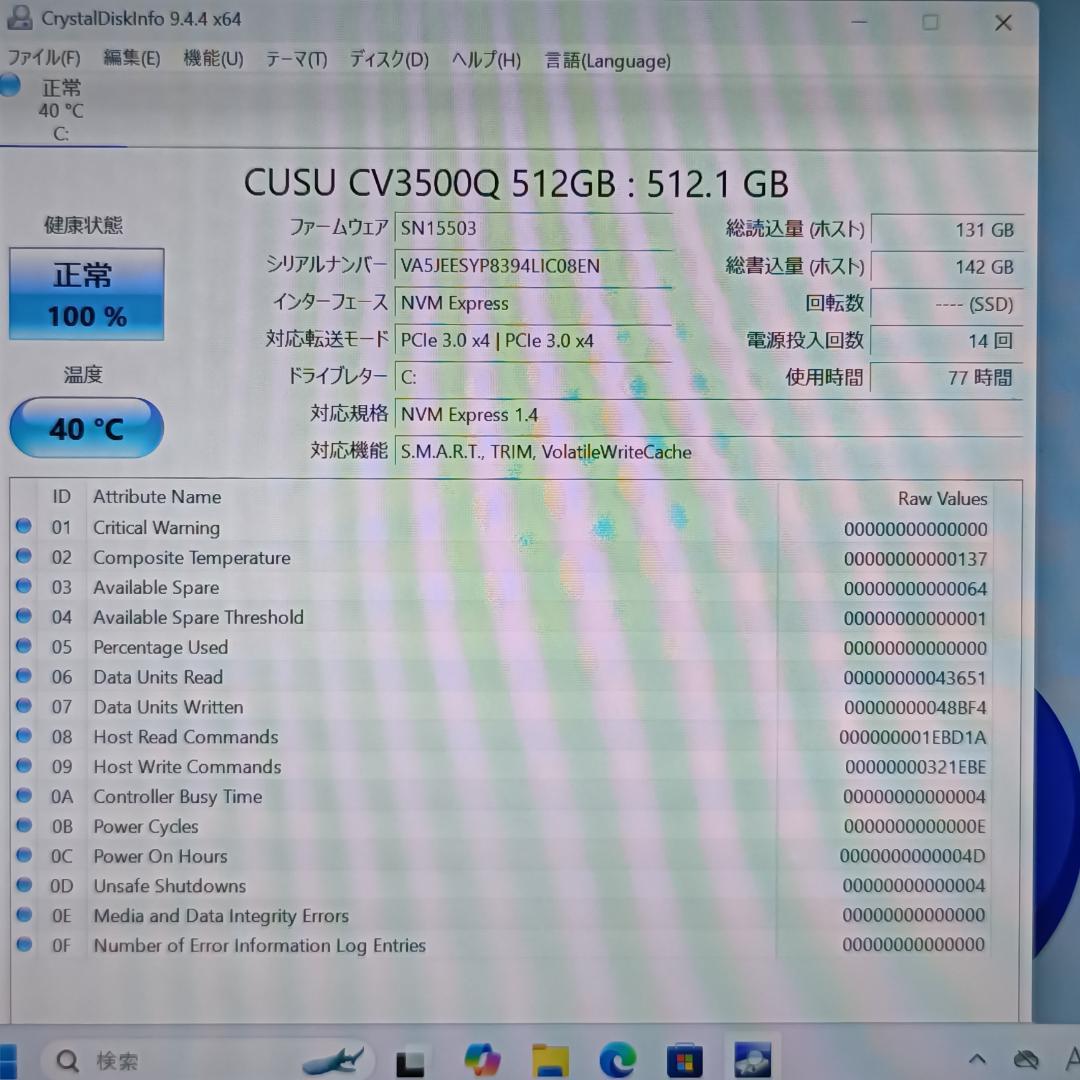Click the status dot for Power On Hours
Viewport: 1080px width, 1080px height.
point(24,855)
